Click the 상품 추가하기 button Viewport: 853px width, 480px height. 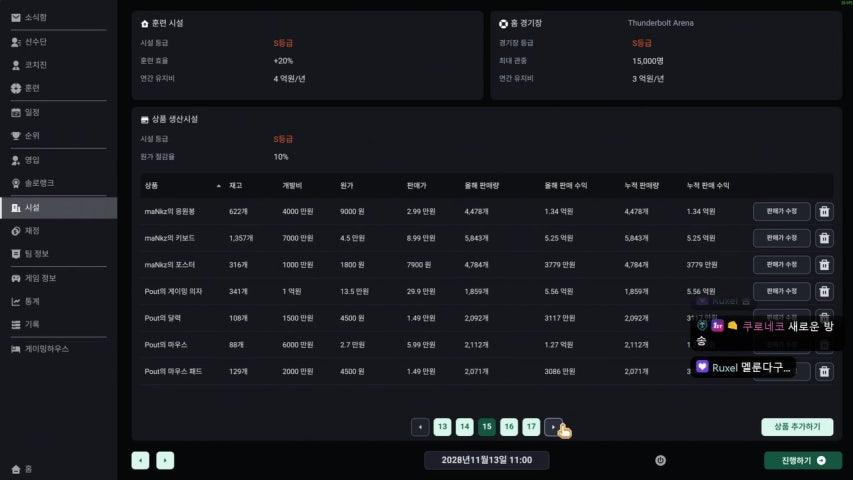pyautogui.click(x=797, y=427)
